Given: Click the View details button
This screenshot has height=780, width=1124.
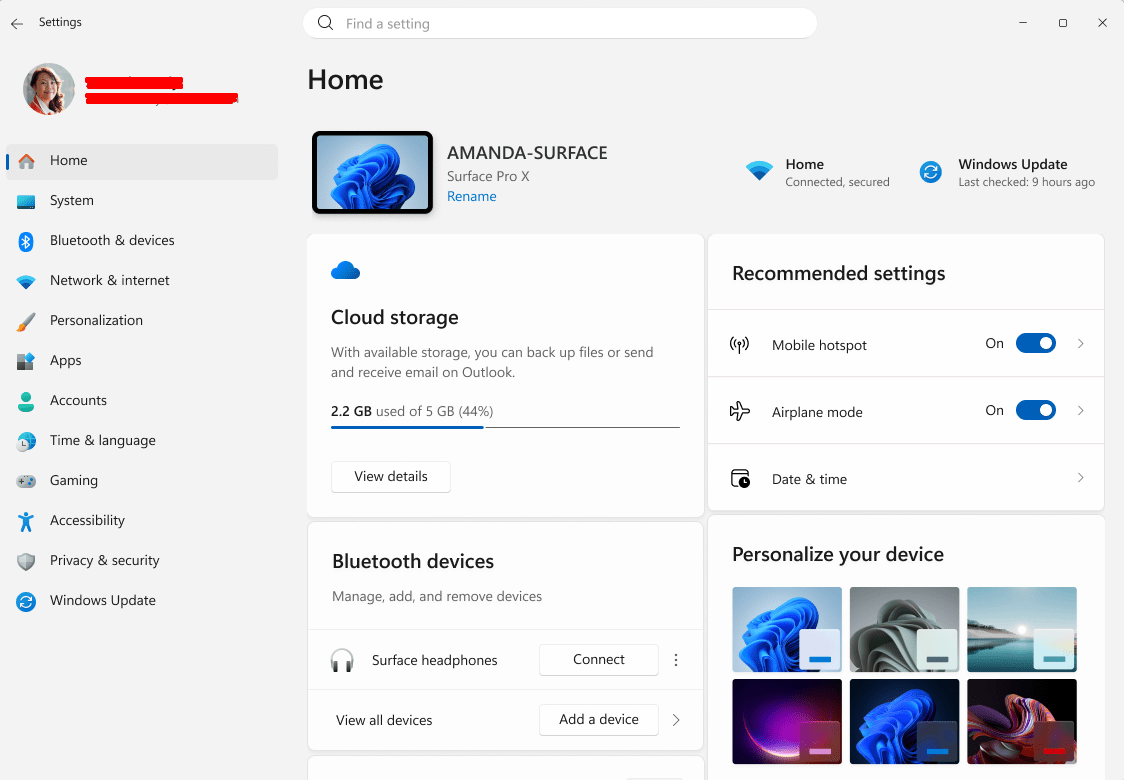Looking at the screenshot, I should [391, 477].
